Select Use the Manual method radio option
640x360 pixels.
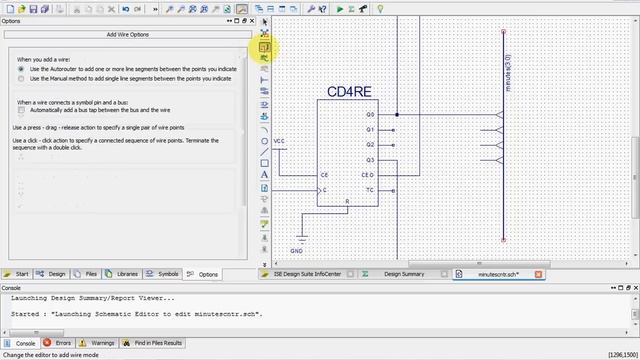(x=21, y=79)
